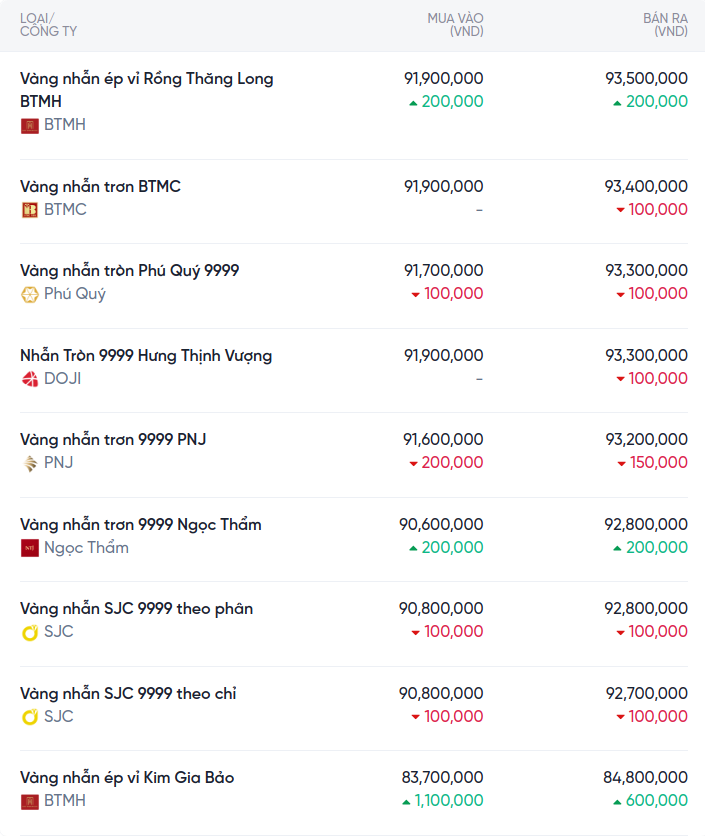The height and width of the screenshot is (836, 705).
Task: Select Vàng nhẫn tròn Phú Quý 9999
Action: [x=129, y=270]
